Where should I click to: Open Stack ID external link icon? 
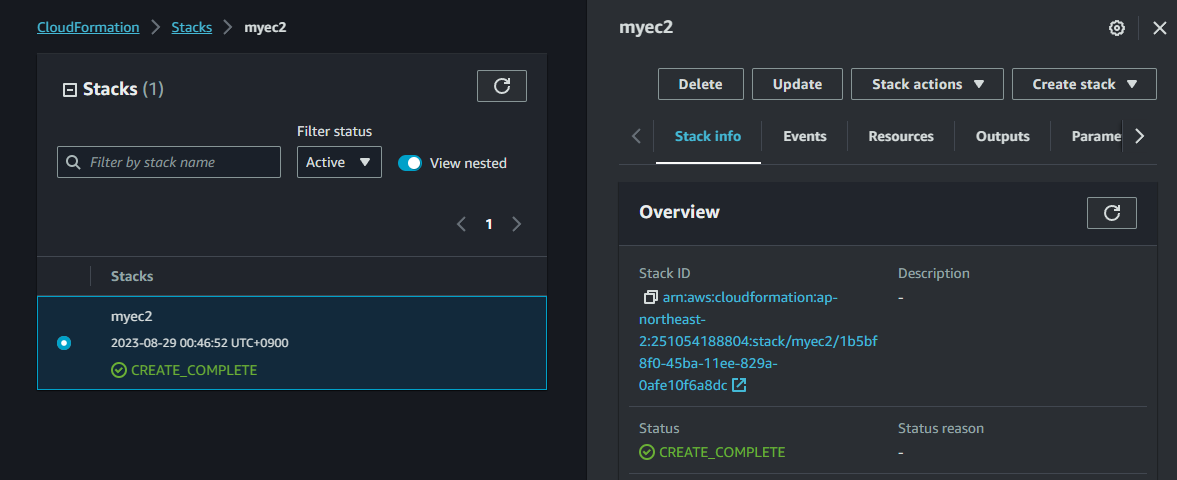(x=739, y=385)
